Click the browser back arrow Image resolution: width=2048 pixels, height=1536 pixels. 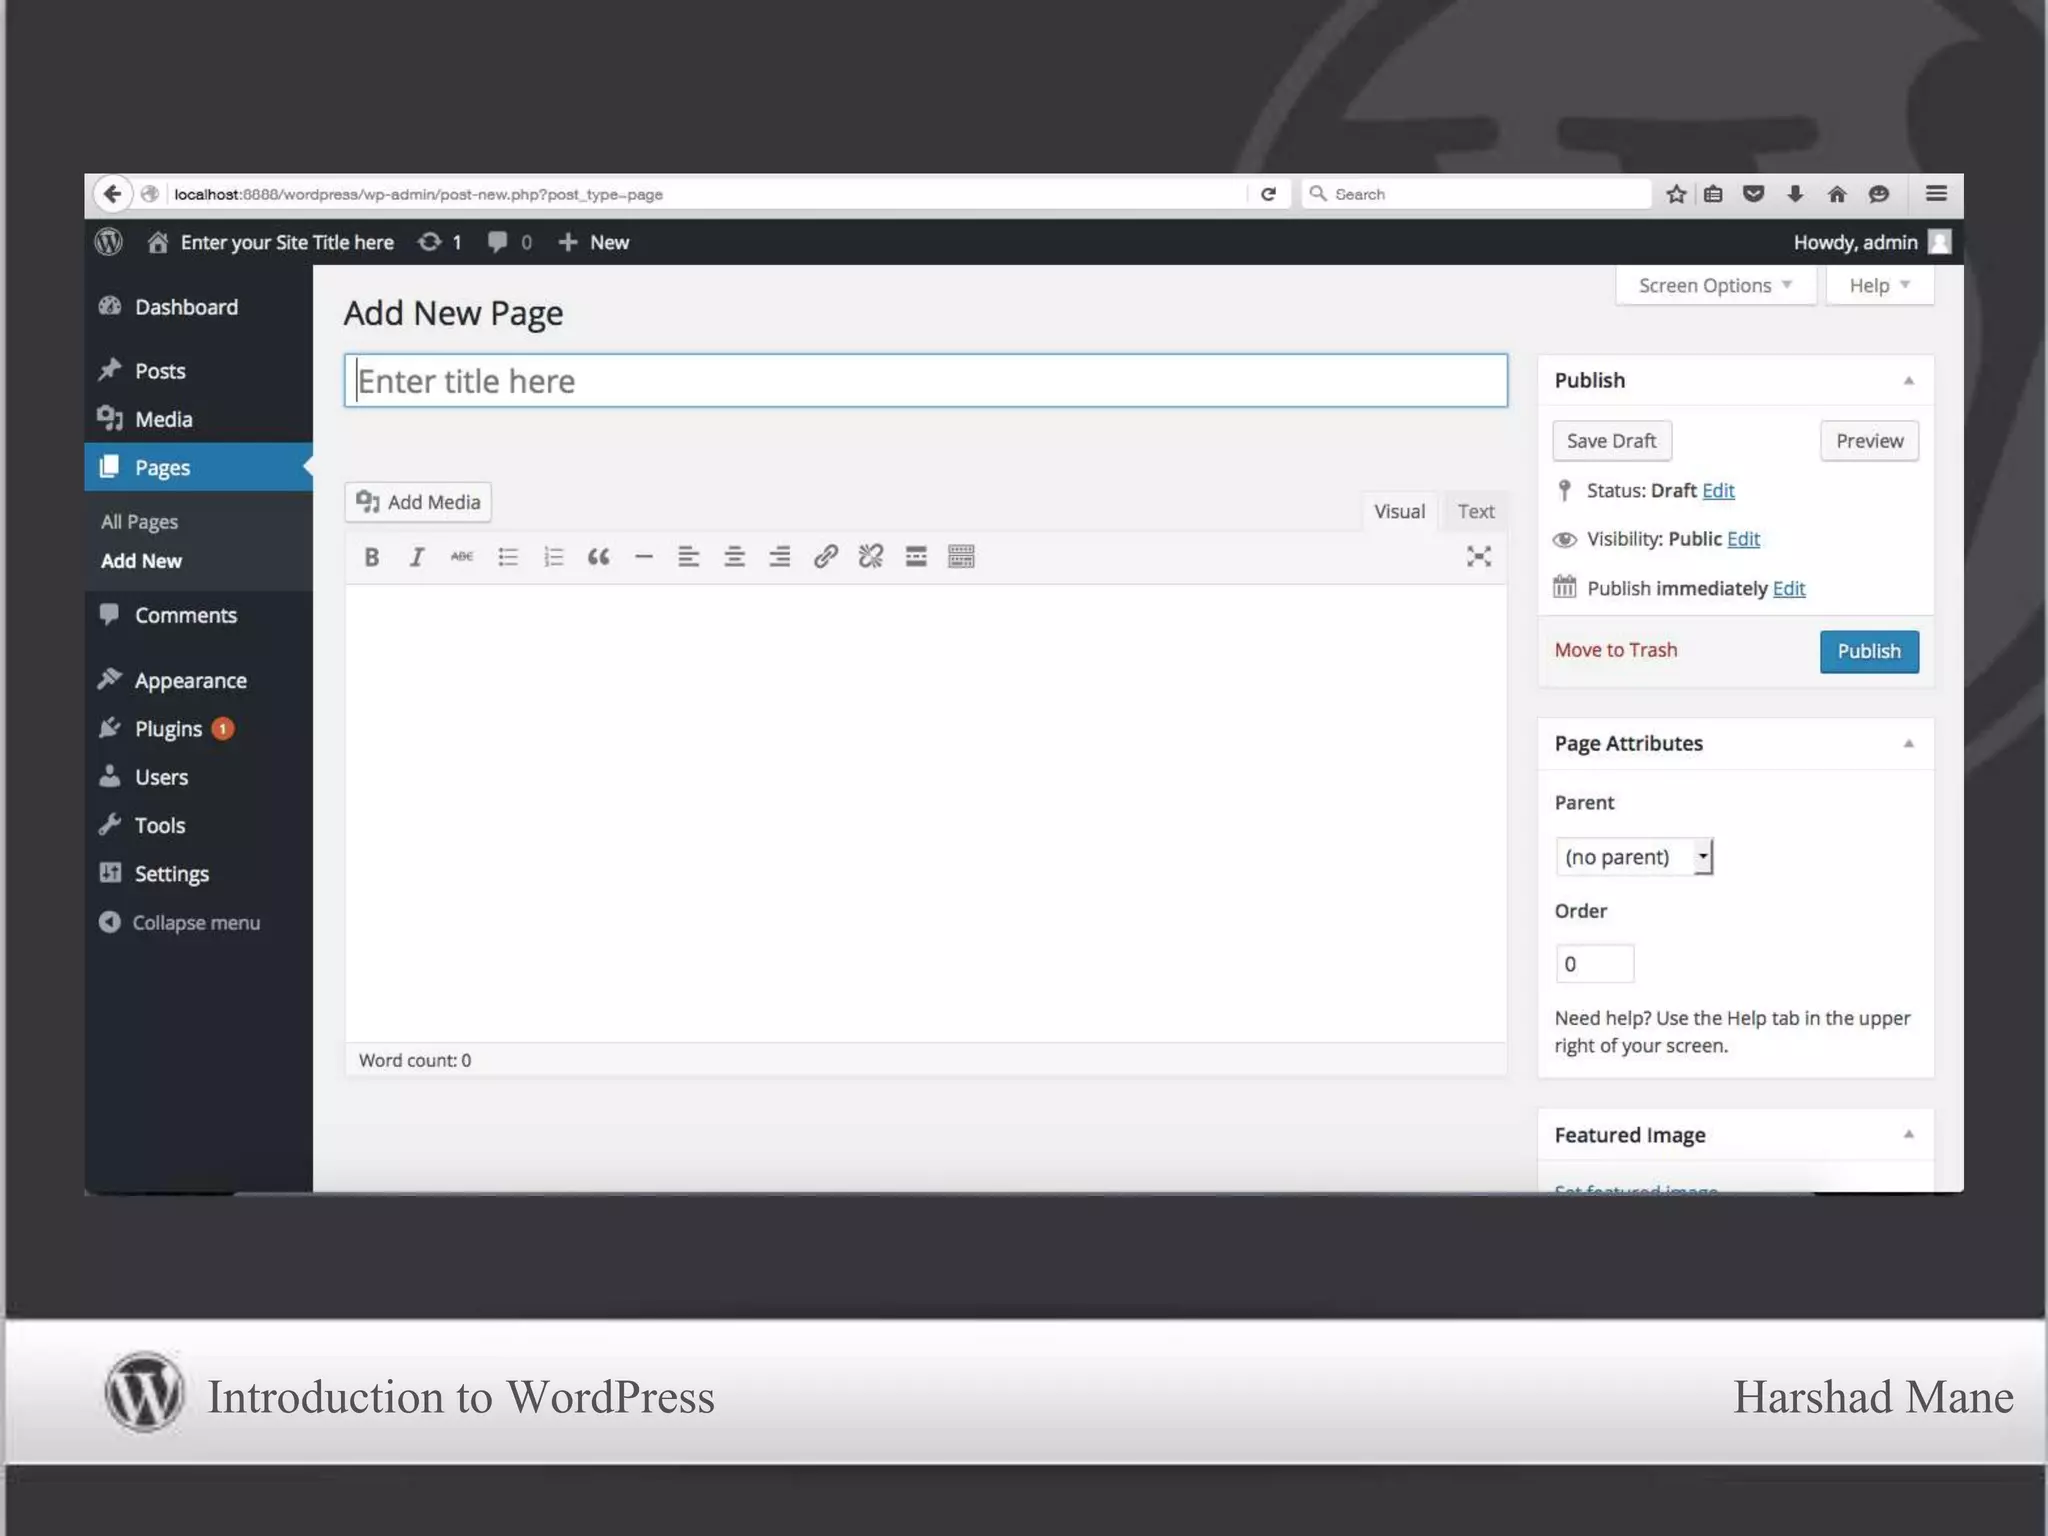pyautogui.click(x=113, y=194)
